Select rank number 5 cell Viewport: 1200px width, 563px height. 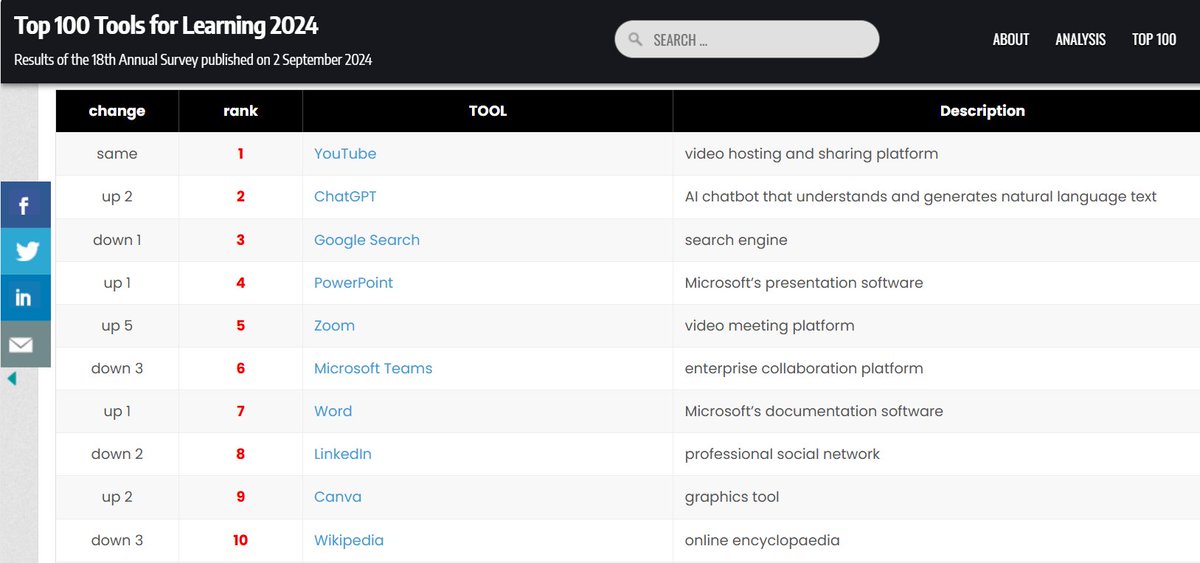[x=241, y=326]
